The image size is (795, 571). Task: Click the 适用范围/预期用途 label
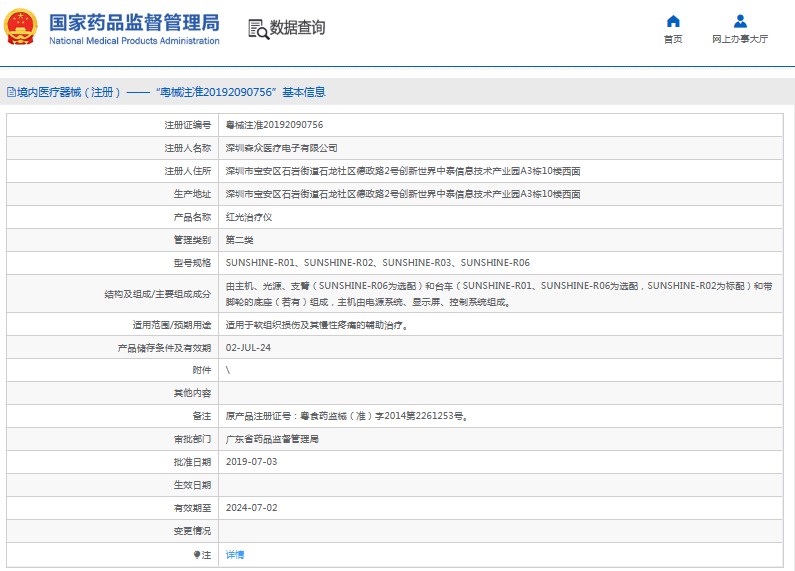tap(171, 325)
